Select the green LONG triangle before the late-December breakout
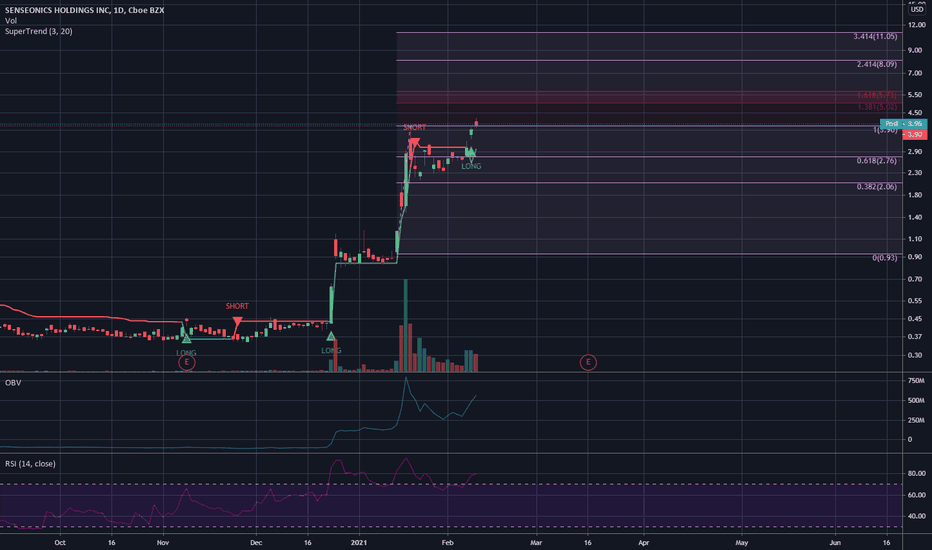The width and height of the screenshot is (932, 550). 331,337
